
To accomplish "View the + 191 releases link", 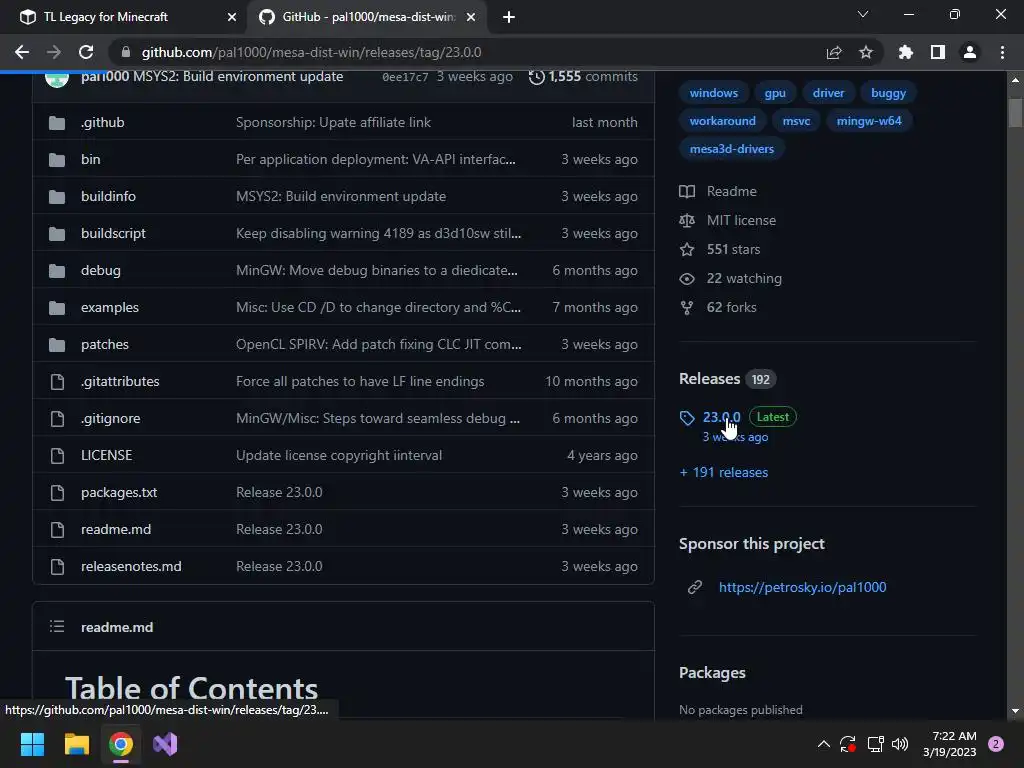I will point(724,472).
